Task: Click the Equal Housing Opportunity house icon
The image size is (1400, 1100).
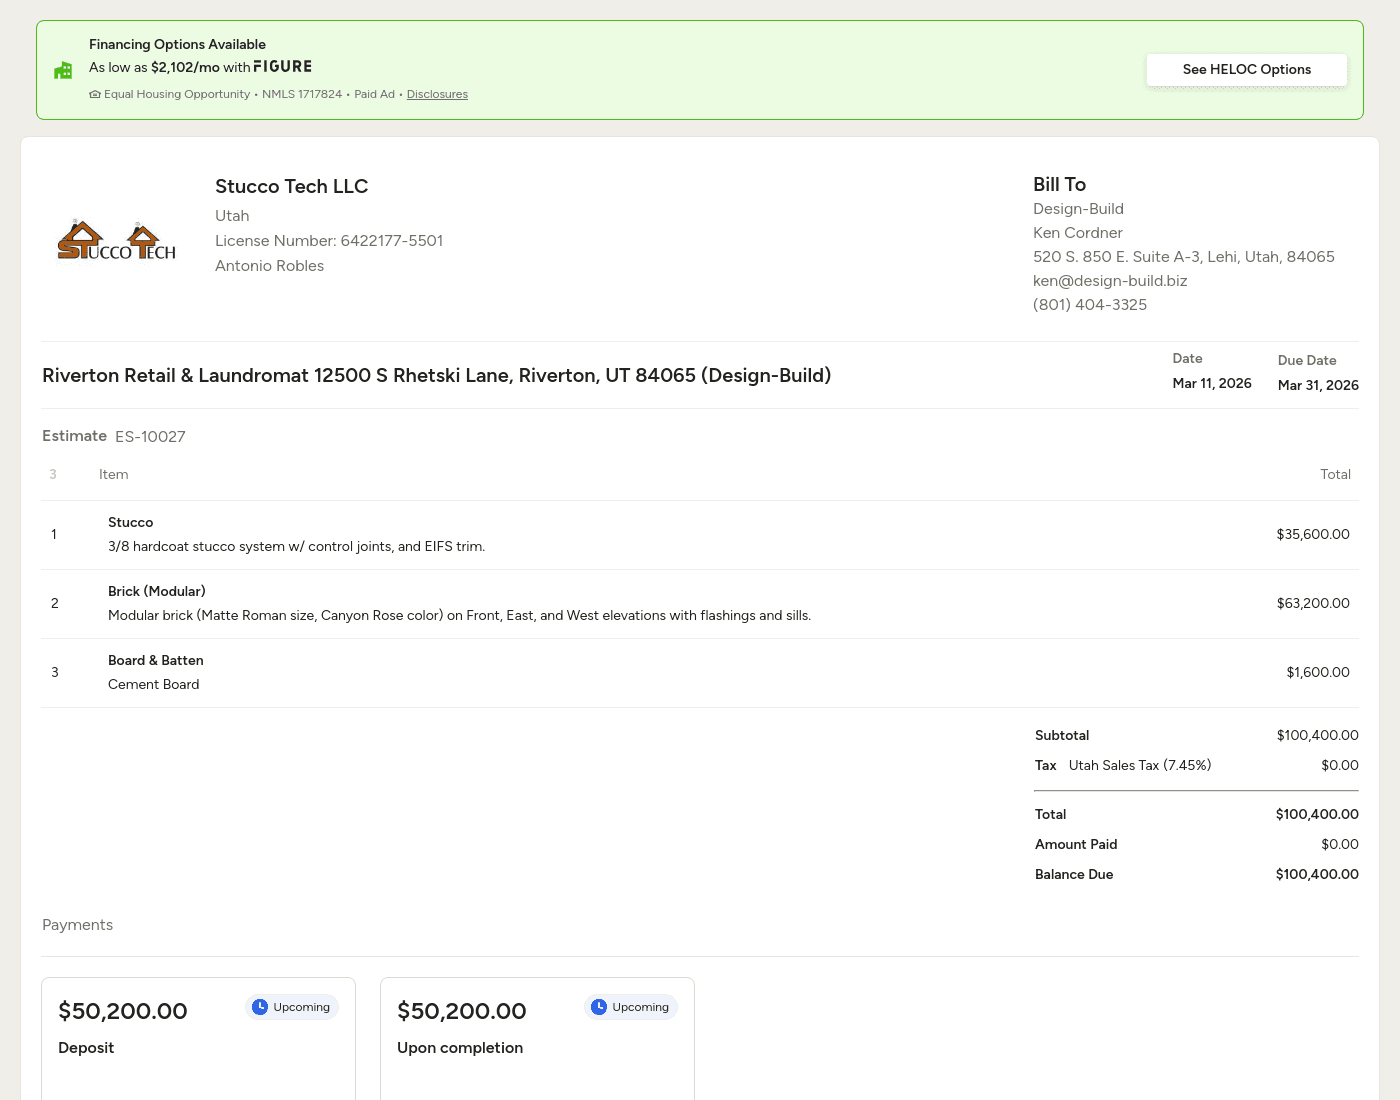Action: 95,94
